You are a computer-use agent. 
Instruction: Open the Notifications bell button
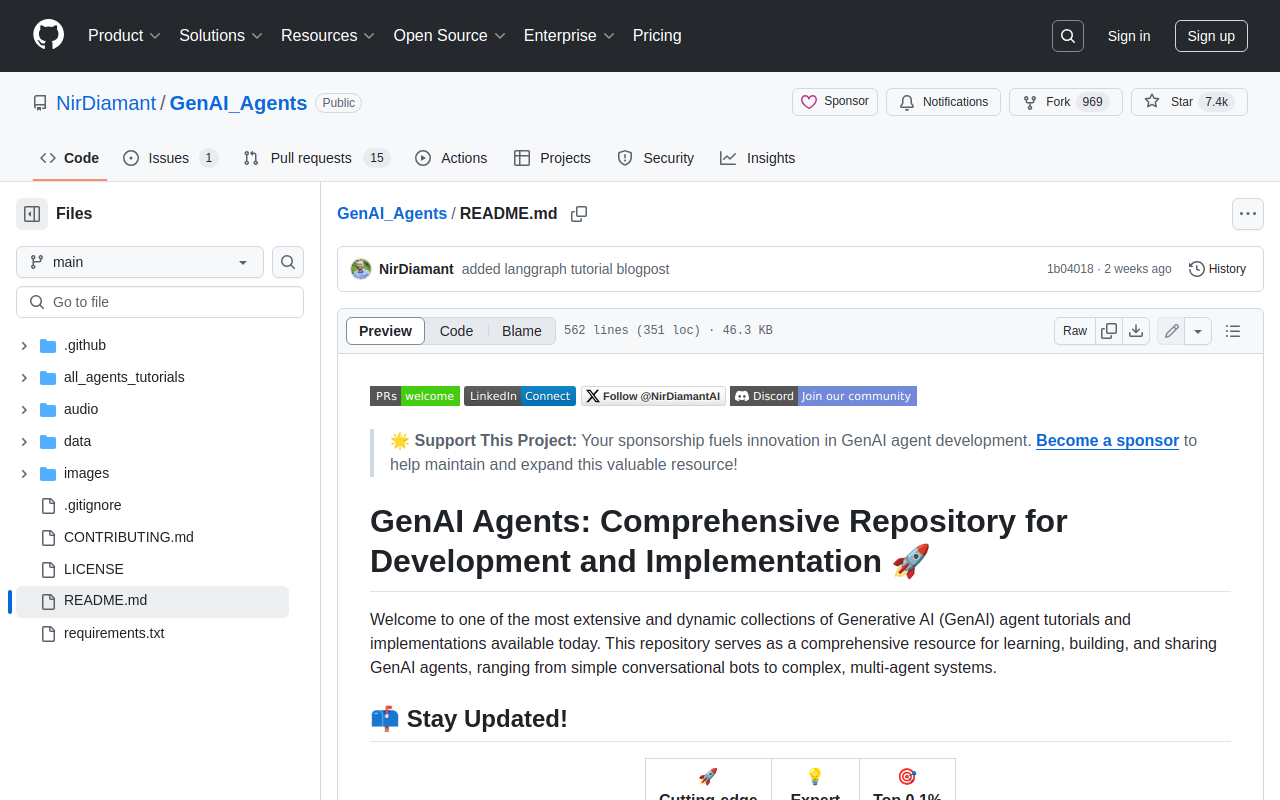943,102
